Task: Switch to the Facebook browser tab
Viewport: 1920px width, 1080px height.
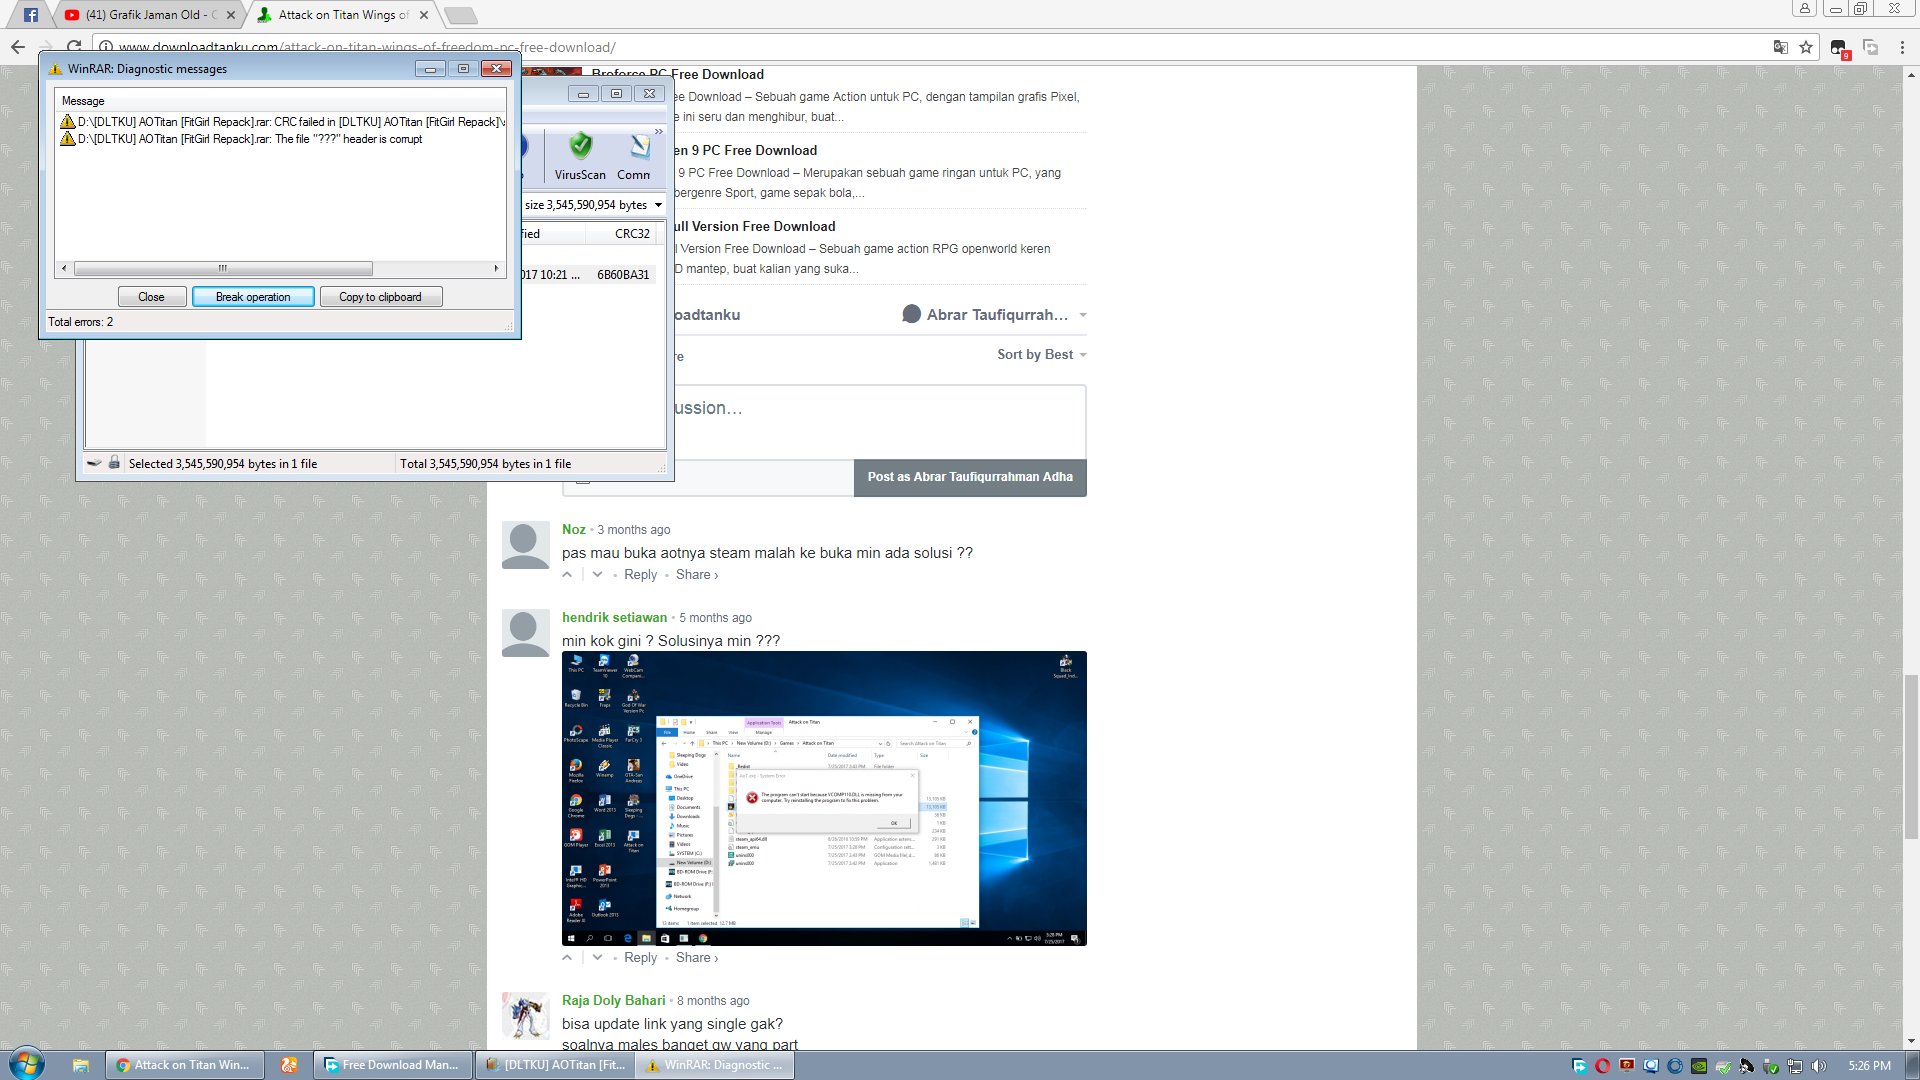Action: tap(30, 15)
